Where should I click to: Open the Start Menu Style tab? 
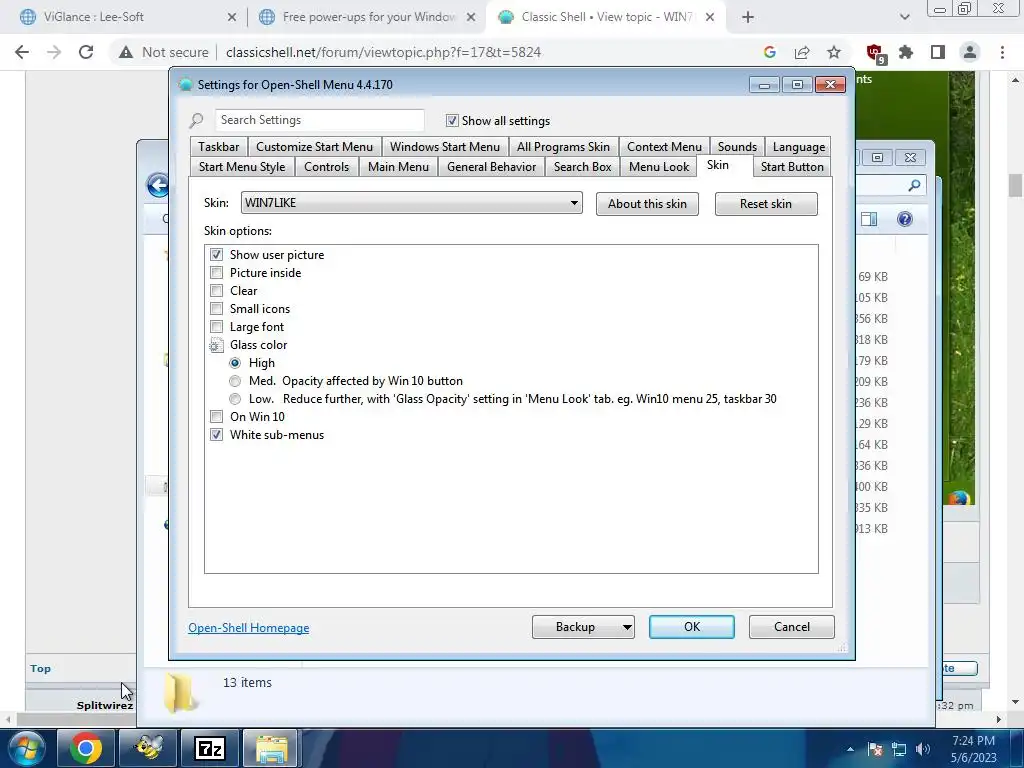242,167
